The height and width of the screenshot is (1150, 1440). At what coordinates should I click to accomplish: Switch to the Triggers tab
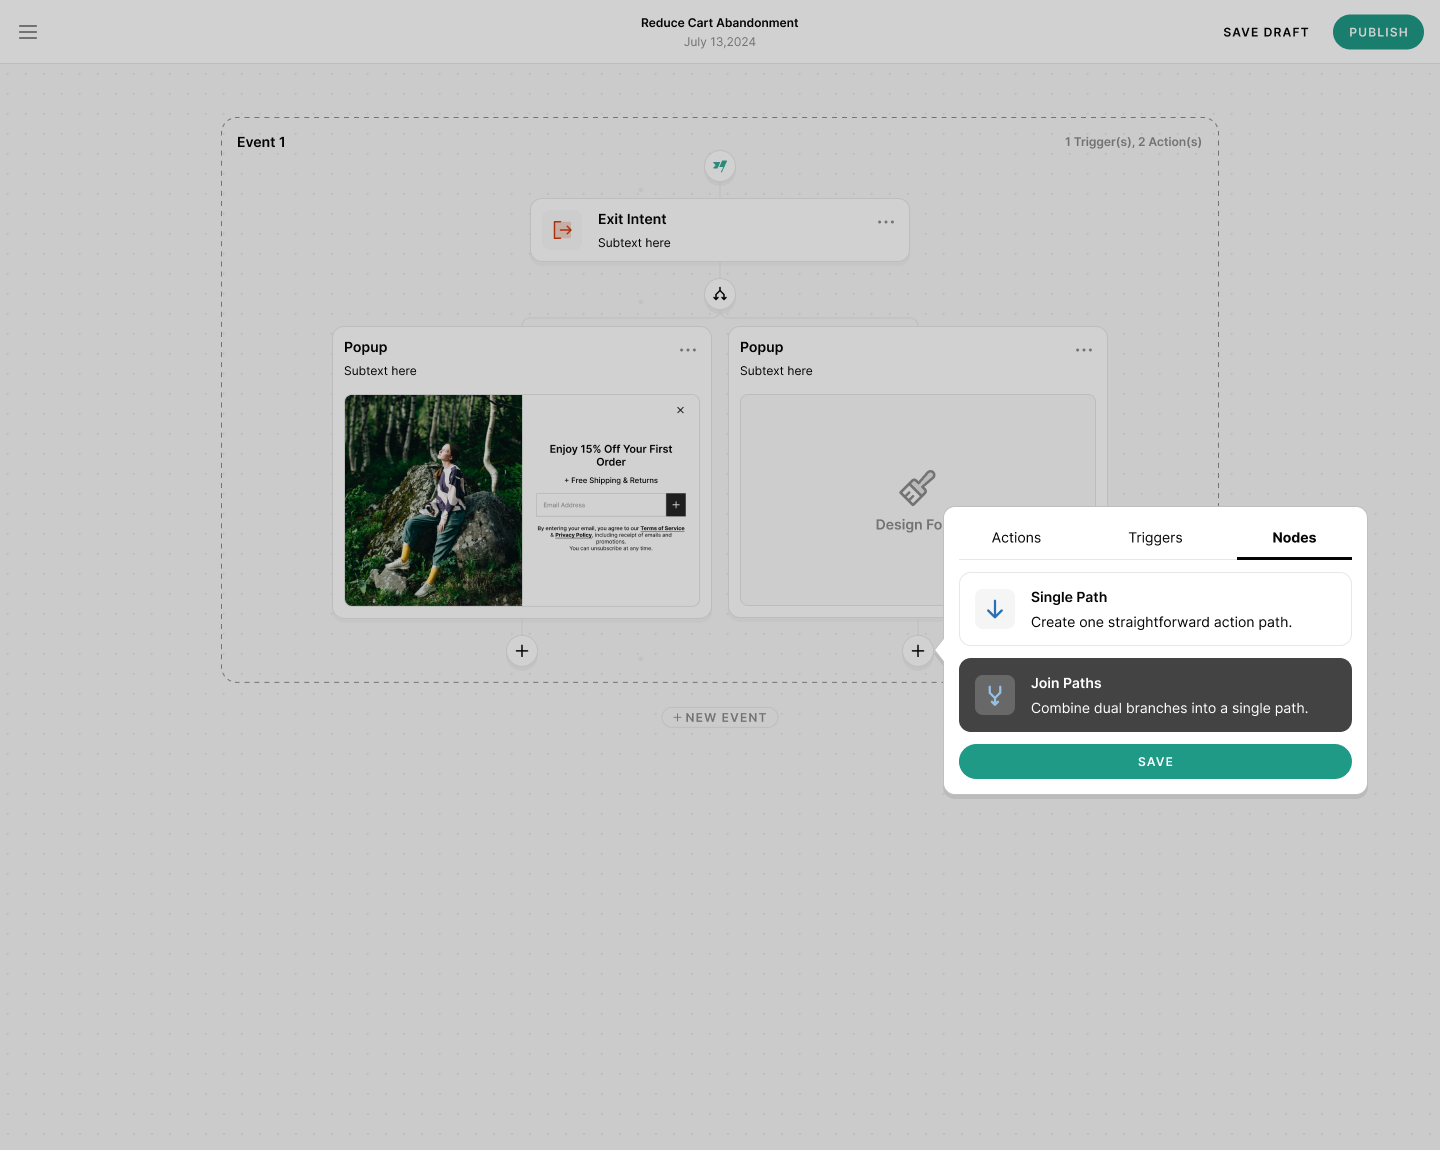click(1155, 538)
